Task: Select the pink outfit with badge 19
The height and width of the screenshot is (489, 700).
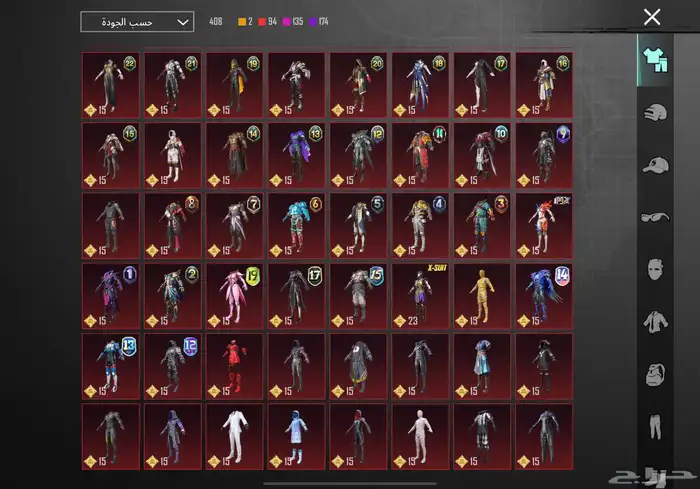Action: click(234, 297)
